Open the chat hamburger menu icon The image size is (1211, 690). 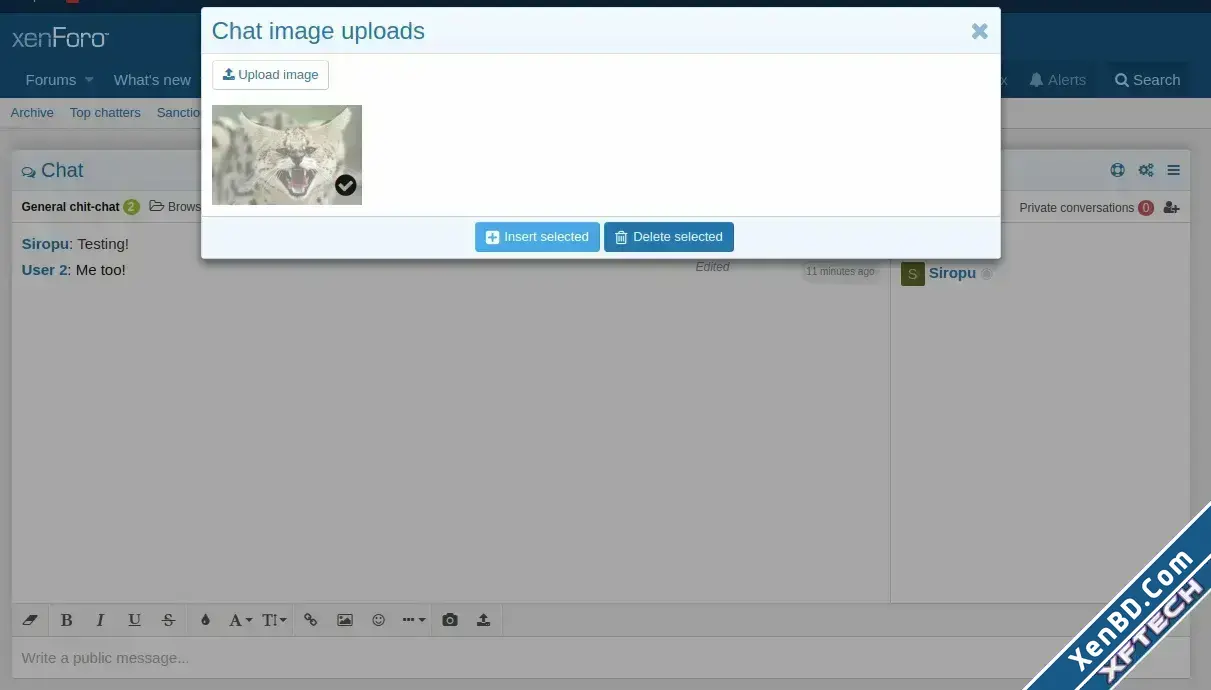click(x=1174, y=170)
